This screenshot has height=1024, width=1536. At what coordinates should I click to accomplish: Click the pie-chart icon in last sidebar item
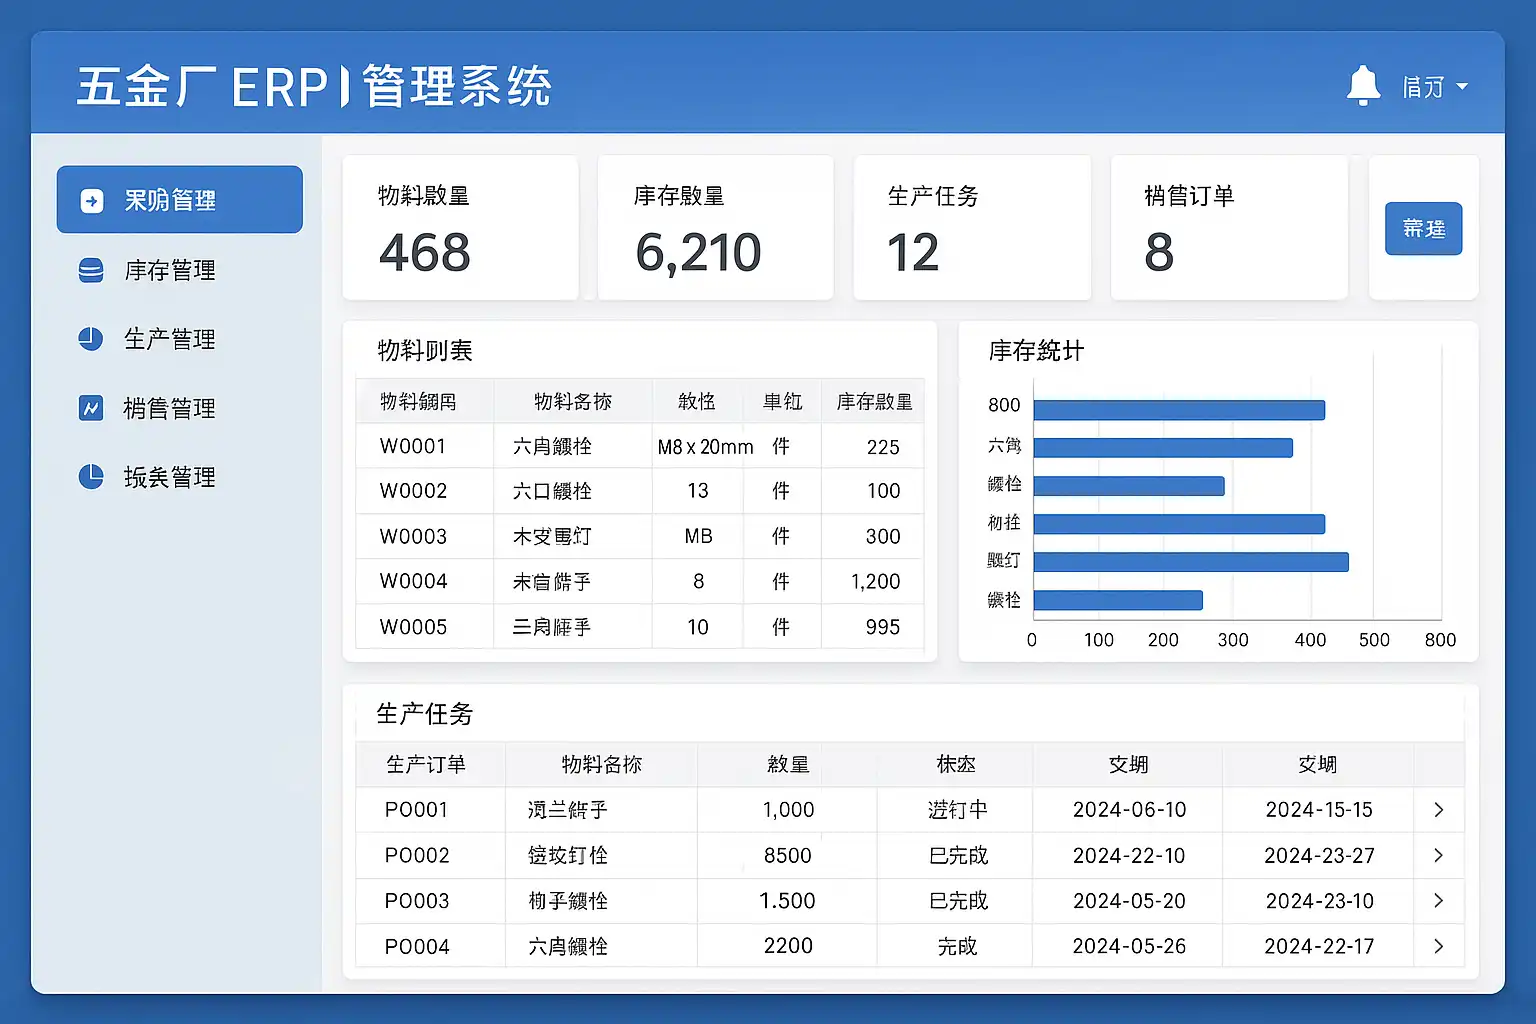point(91,477)
